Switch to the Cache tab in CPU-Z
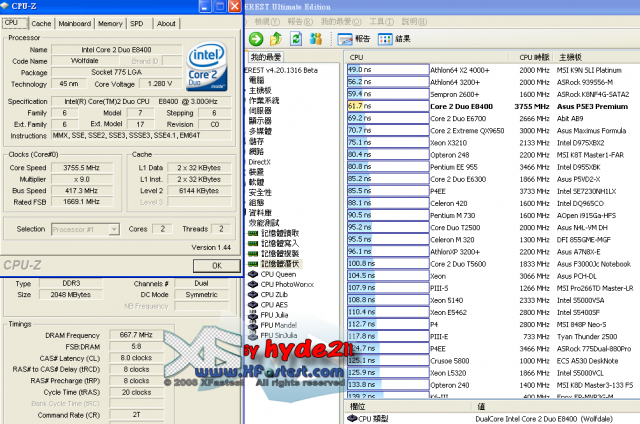 41,24
